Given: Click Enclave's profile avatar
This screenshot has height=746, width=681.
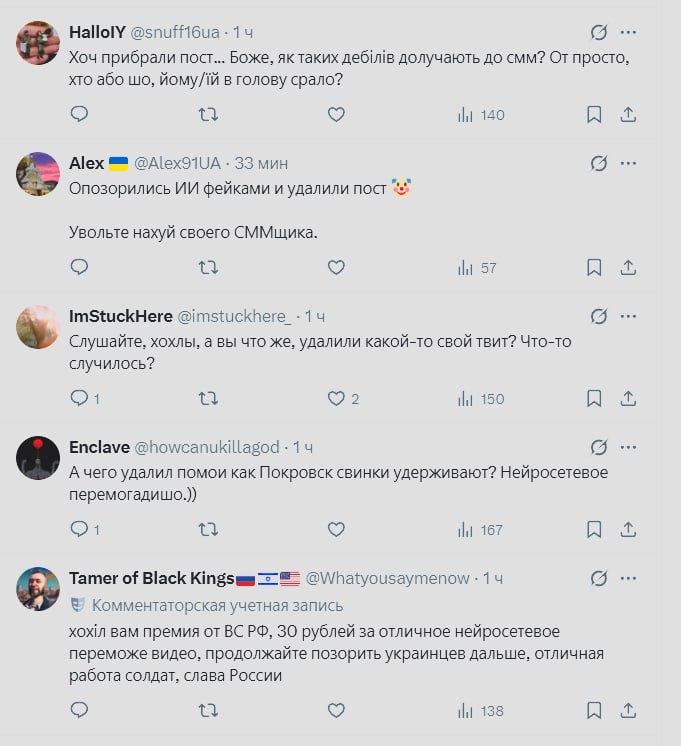Looking at the screenshot, I should coord(38,458).
